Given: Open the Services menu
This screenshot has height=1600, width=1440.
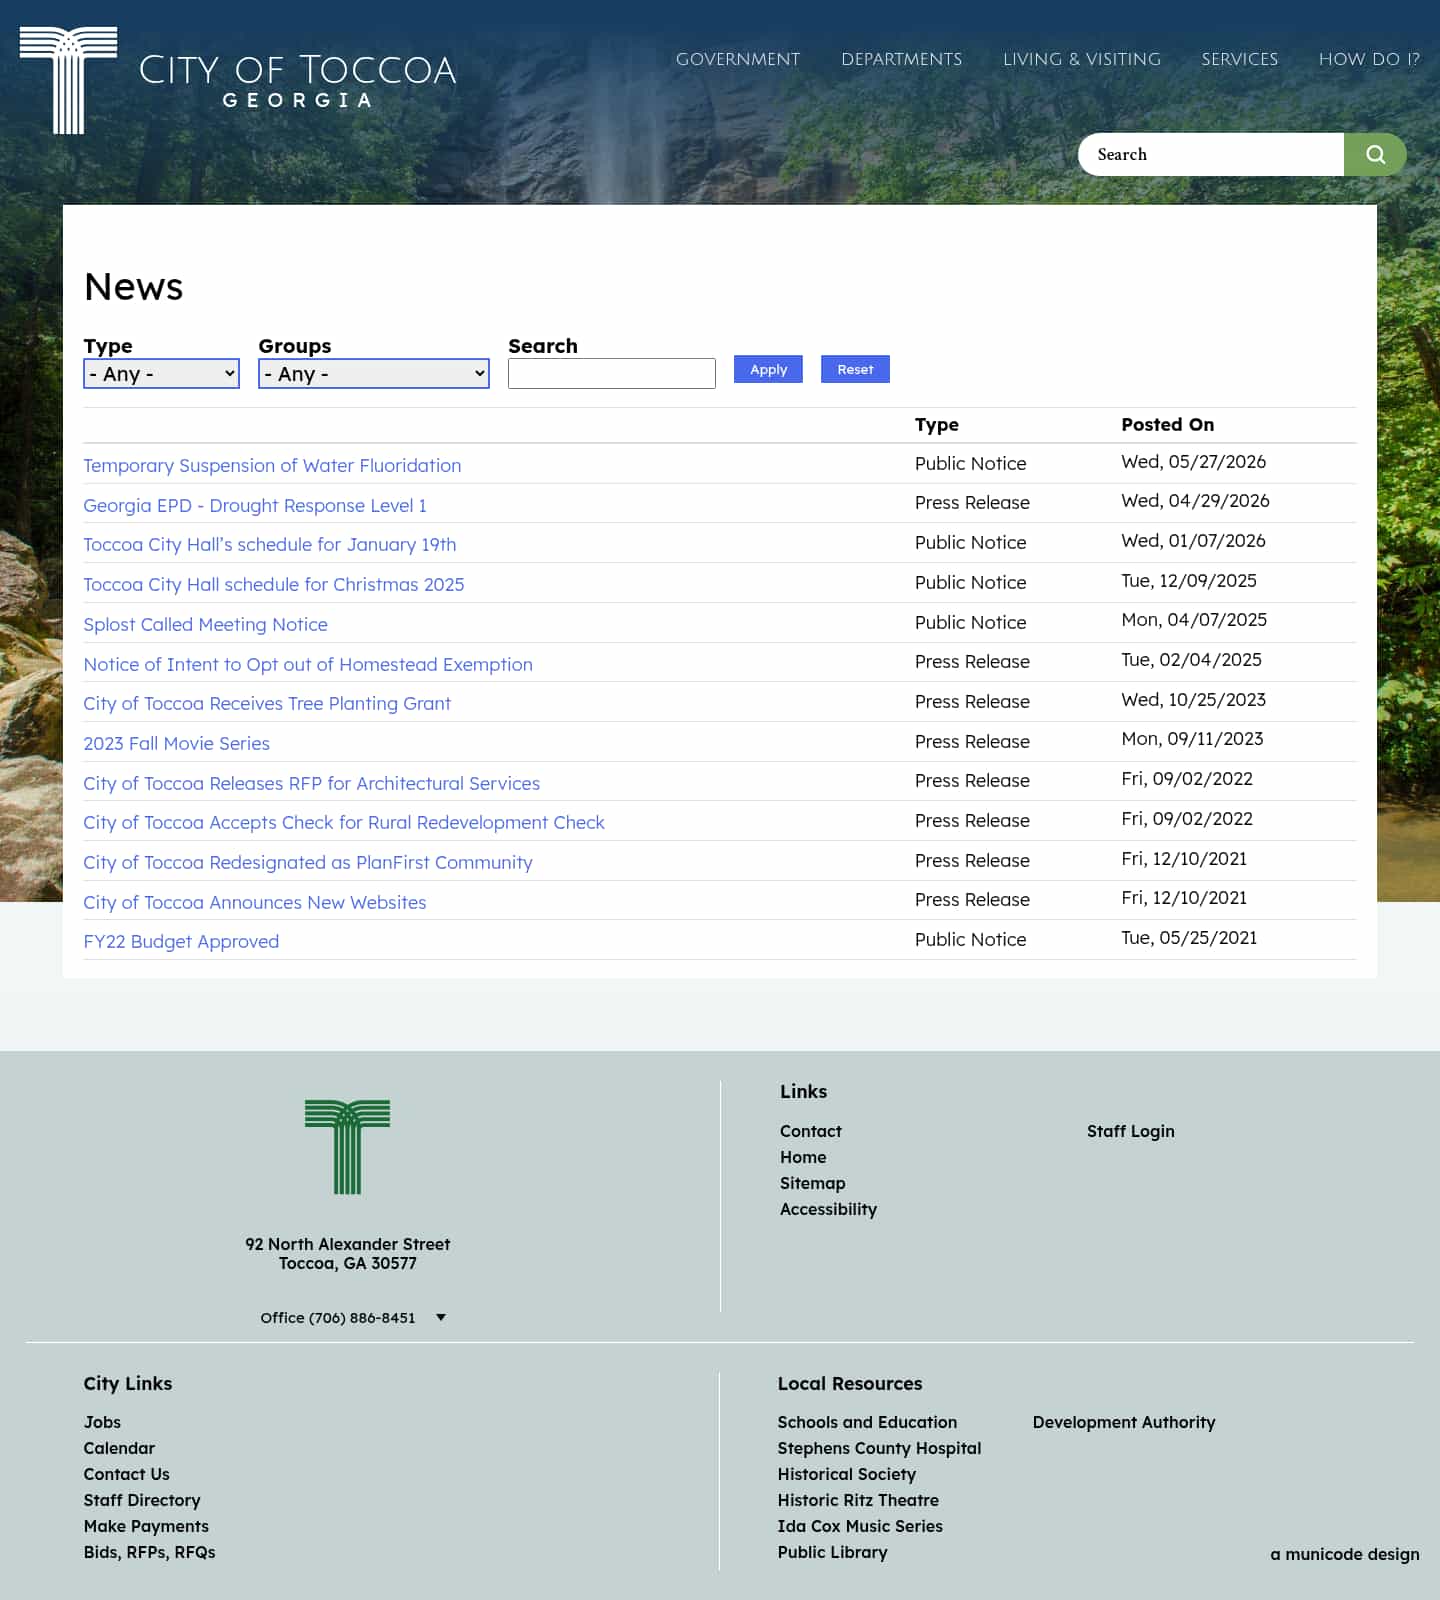Looking at the screenshot, I should coord(1239,59).
